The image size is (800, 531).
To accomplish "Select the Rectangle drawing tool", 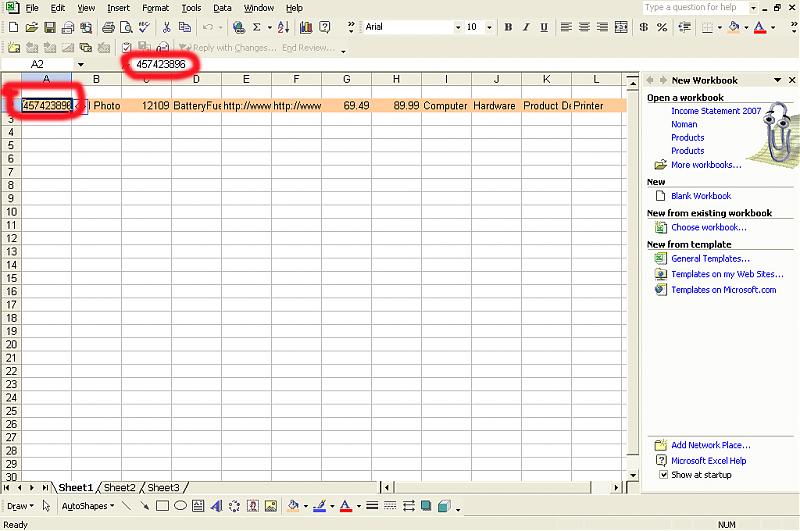I will point(162,506).
